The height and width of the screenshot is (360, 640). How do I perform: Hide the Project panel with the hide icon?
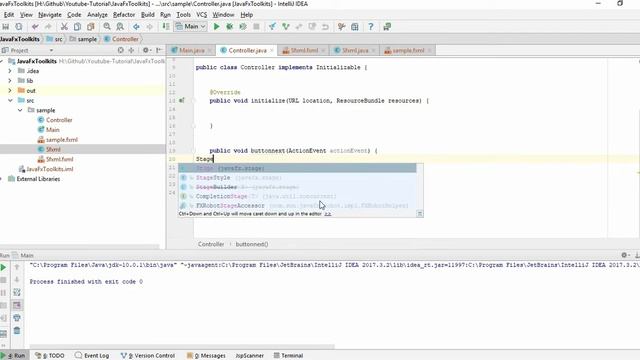click(x=159, y=50)
